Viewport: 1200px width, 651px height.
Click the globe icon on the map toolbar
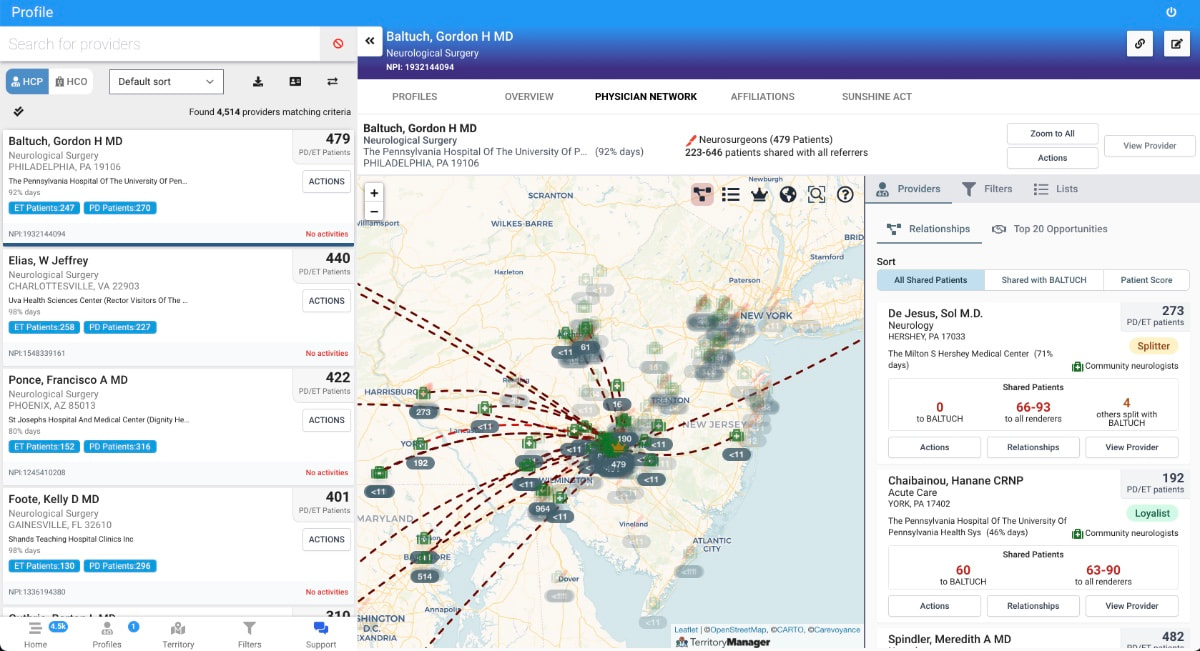pos(788,194)
